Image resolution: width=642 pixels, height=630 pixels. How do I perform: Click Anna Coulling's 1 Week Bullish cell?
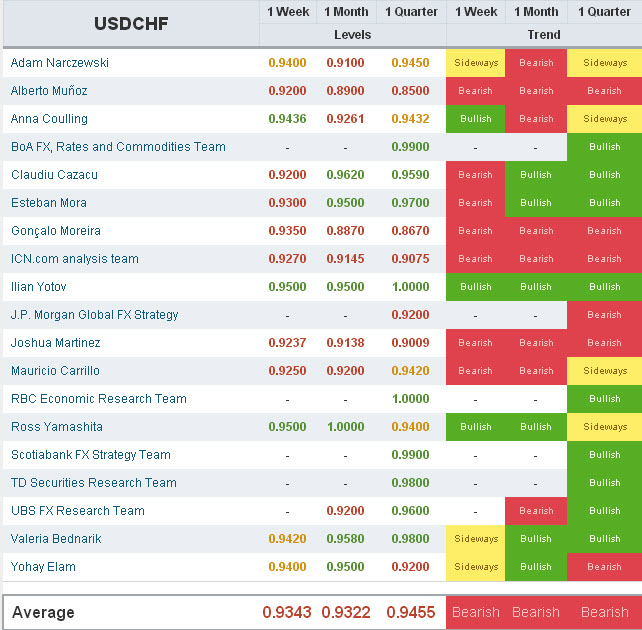pyautogui.click(x=476, y=119)
